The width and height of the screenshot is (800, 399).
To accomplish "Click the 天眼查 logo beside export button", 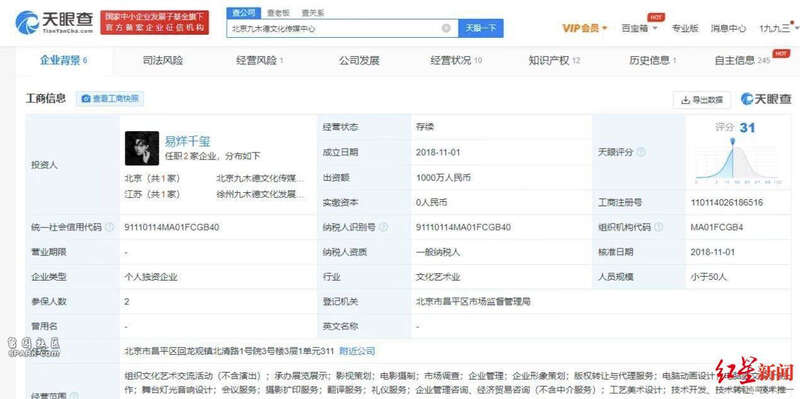I will [766, 99].
